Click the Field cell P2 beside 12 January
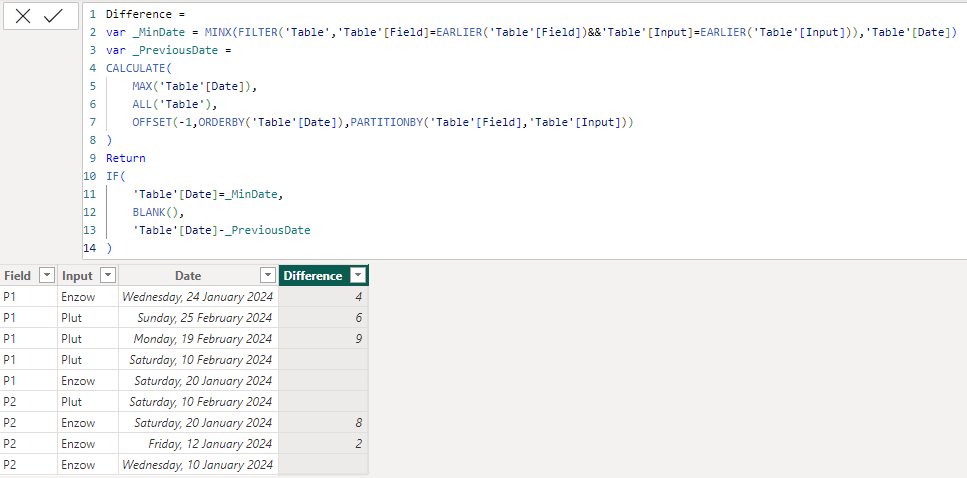967x478 pixels. click(x=28, y=443)
